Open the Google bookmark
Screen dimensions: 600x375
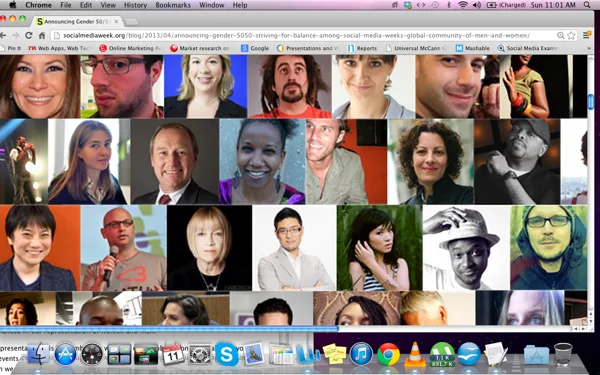click(x=255, y=48)
